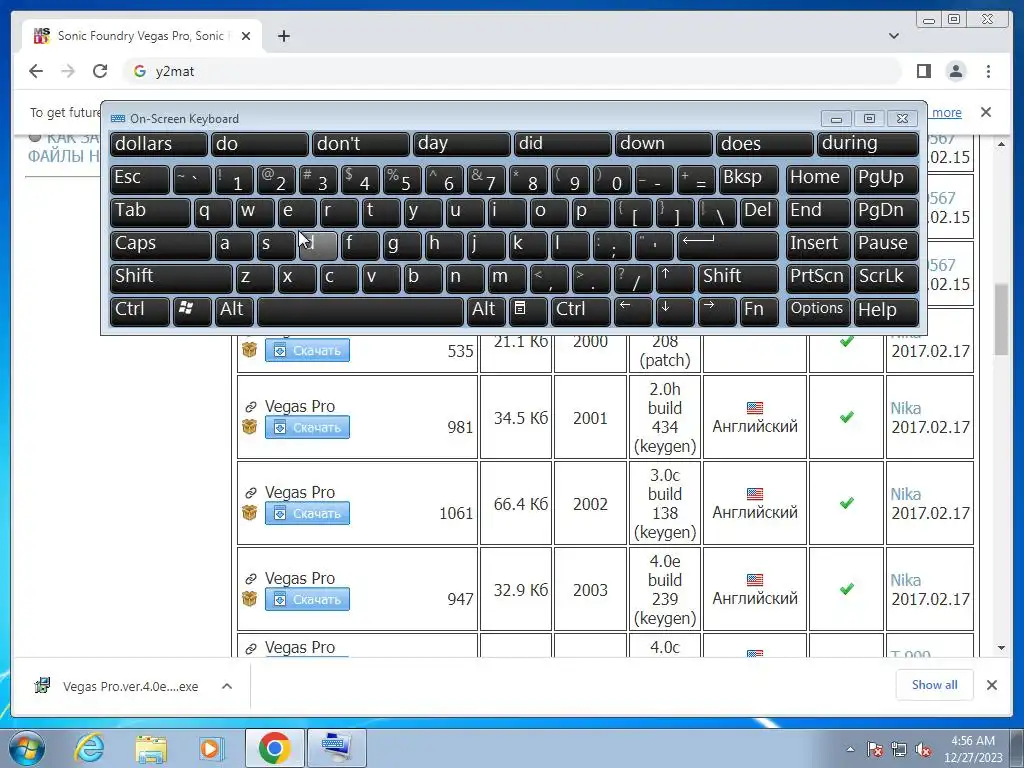1024x768 pixels.
Task: Open Nika's profile in the 2.0h row
Action: pyautogui.click(x=905, y=408)
